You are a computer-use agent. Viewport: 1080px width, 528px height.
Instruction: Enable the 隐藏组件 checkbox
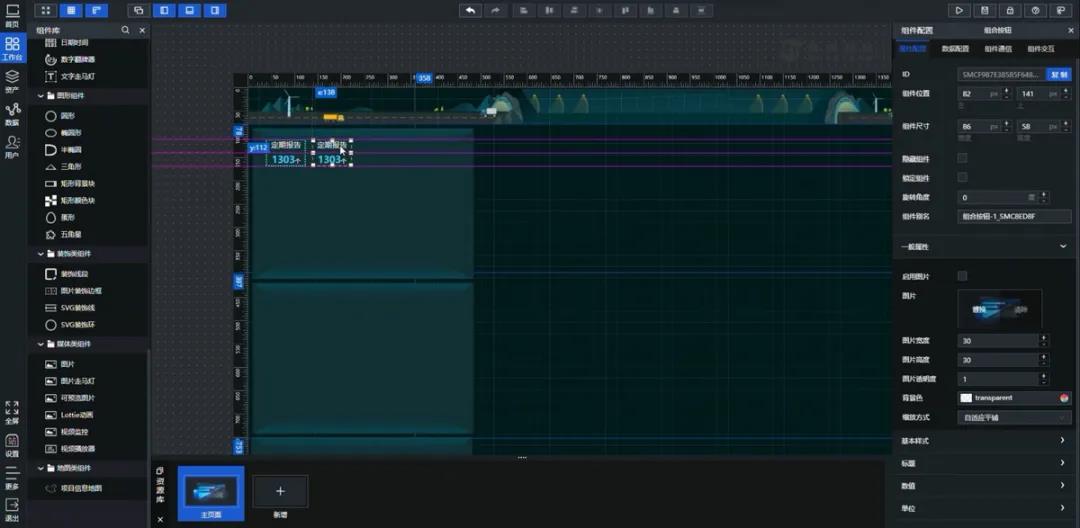962,159
